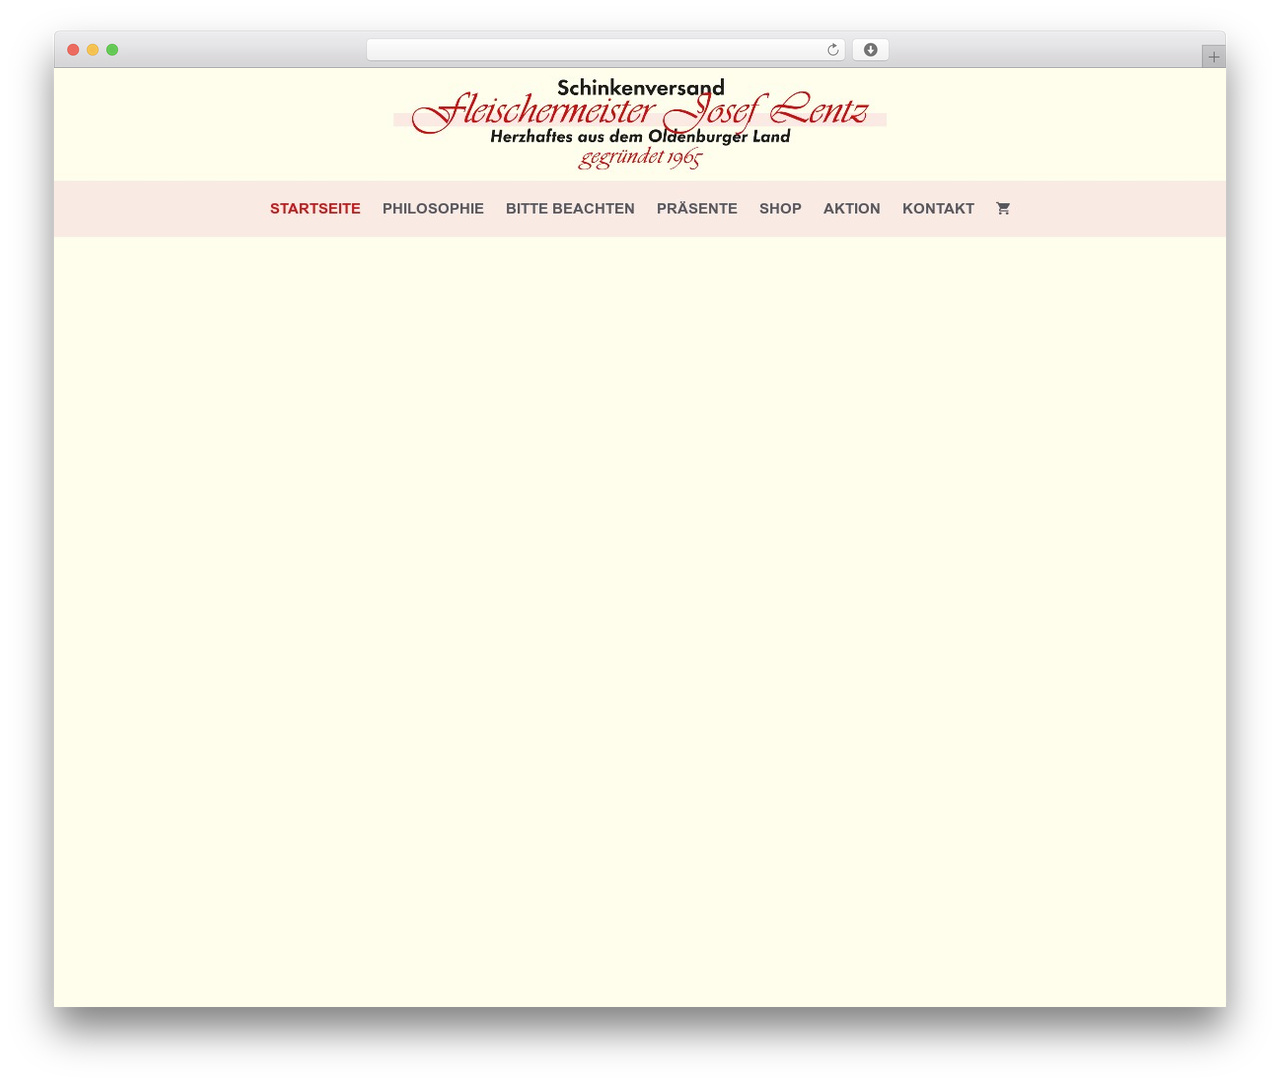Go to the Startseite menu item
This screenshot has width=1280, height=1084.
[315, 208]
